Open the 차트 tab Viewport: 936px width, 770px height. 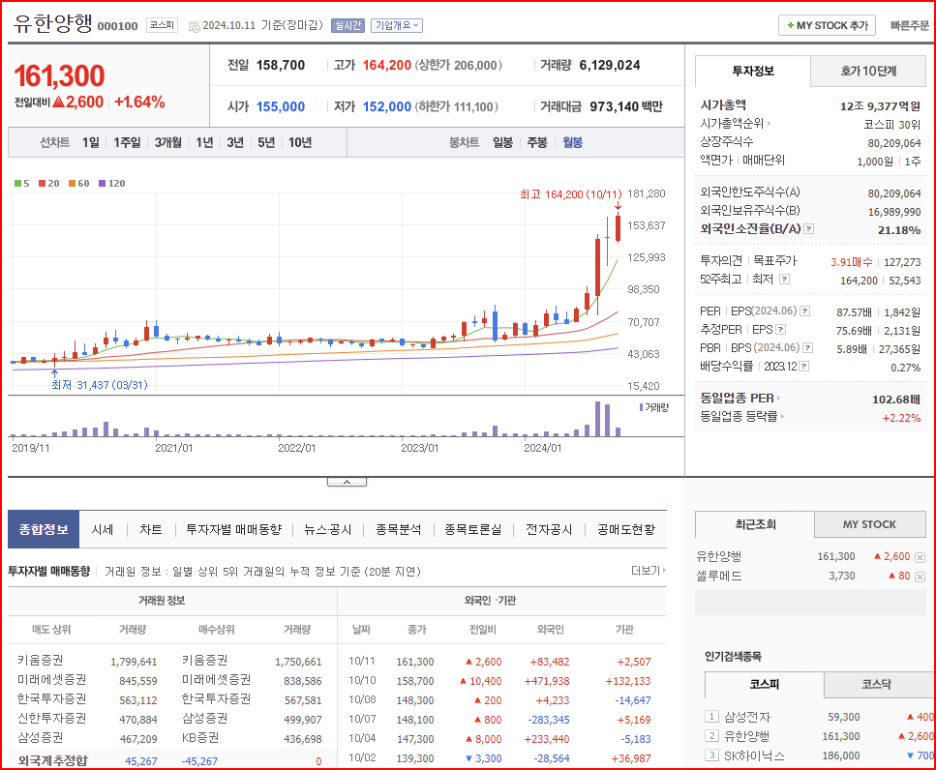pos(150,529)
